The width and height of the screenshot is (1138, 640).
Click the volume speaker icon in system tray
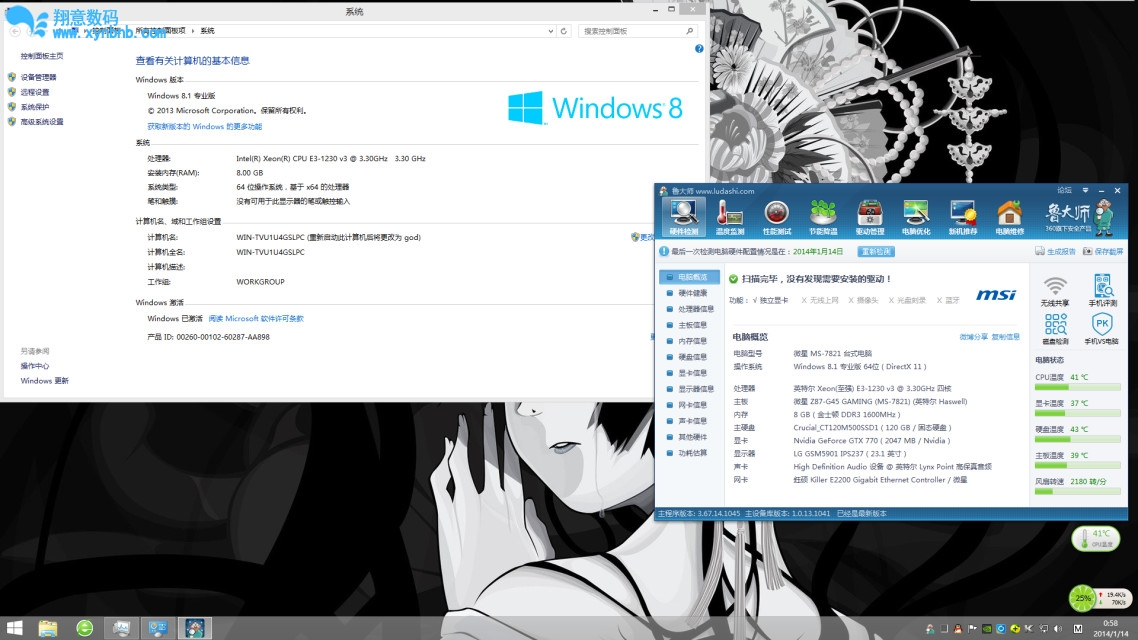[x=1058, y=628]
